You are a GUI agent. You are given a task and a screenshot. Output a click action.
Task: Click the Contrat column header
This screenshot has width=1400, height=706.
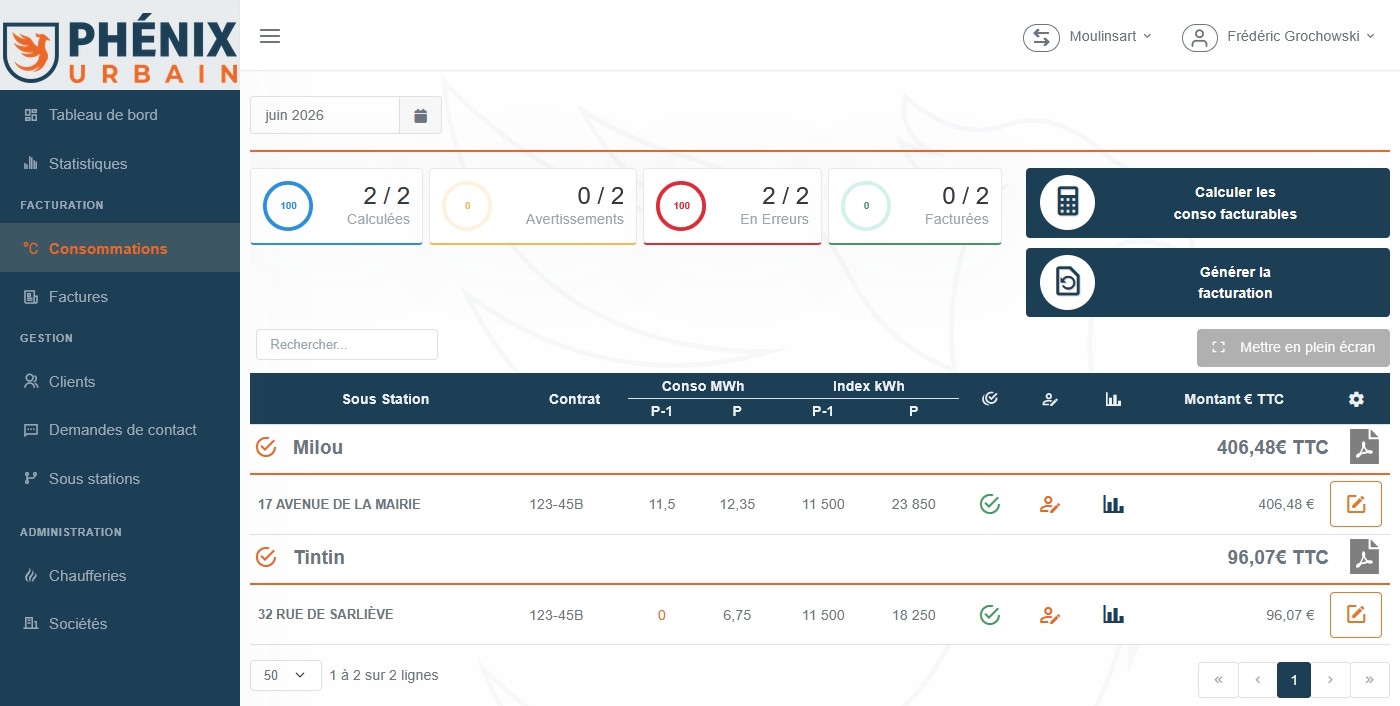click(575, 399)
